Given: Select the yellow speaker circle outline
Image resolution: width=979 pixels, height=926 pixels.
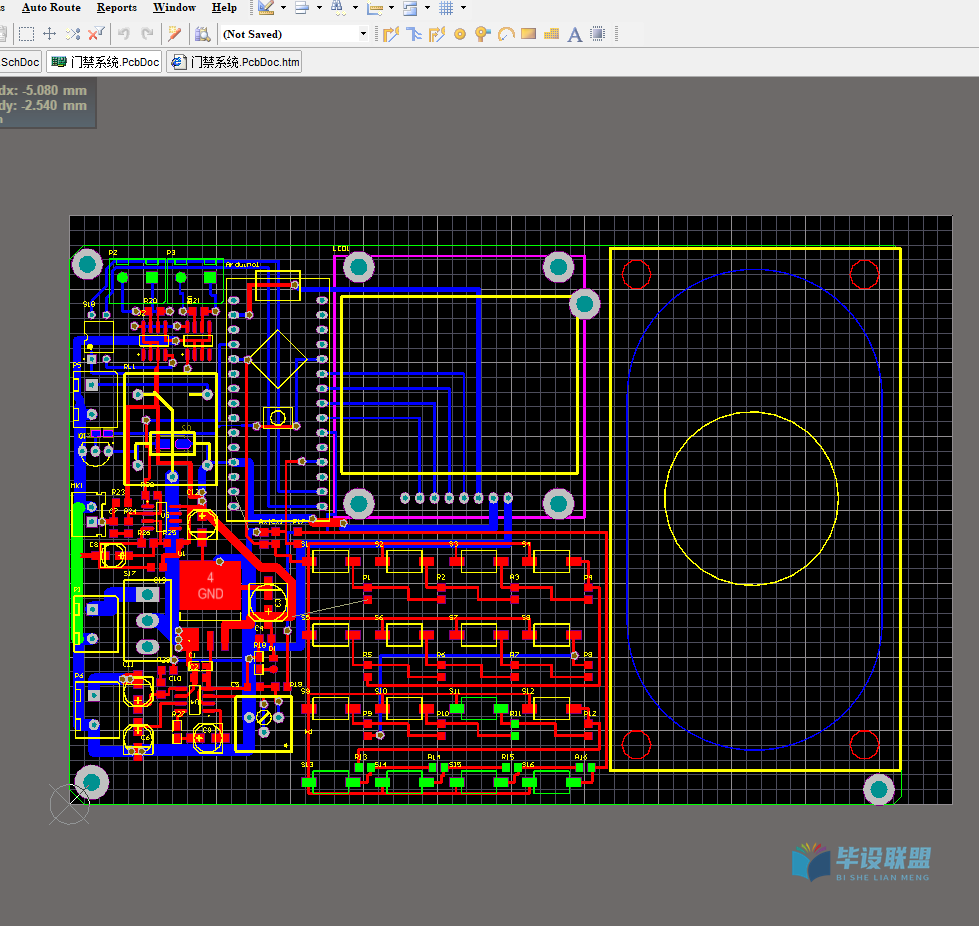Looking at the screenshot, I should click(x=751, y=498).
